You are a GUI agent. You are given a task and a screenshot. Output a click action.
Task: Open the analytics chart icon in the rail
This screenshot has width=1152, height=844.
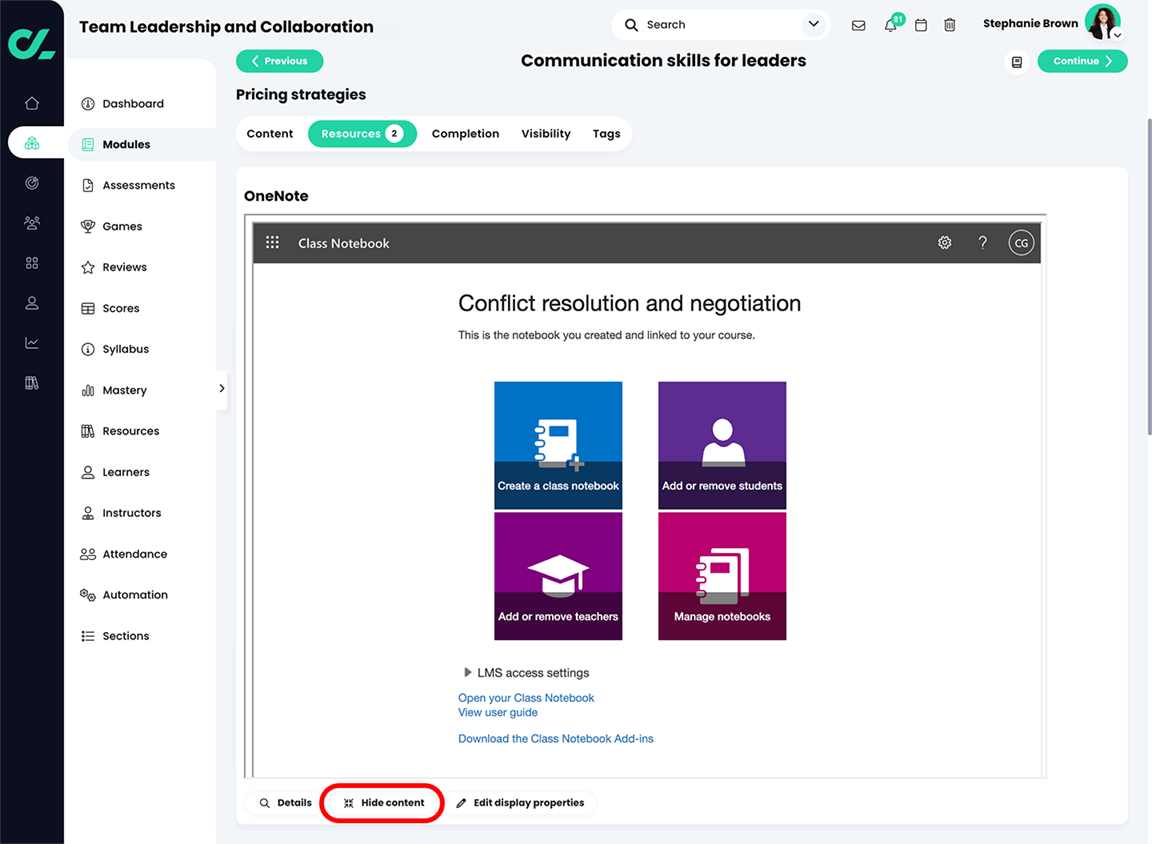coord(32,343)
